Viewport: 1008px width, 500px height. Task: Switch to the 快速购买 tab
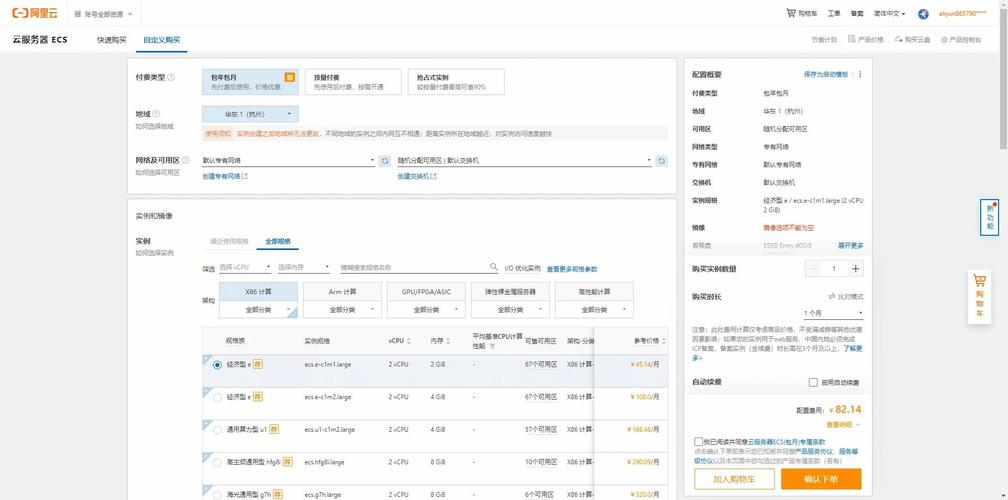(x=112, y=40)
